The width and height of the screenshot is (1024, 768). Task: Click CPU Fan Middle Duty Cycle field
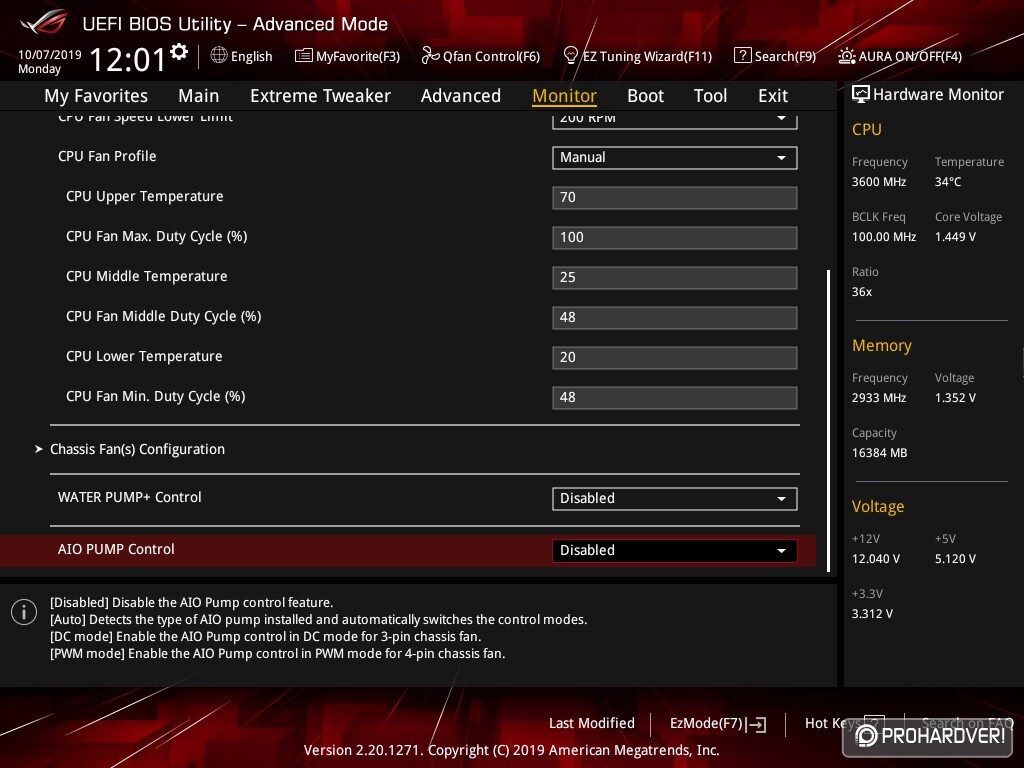click(675, 317)
